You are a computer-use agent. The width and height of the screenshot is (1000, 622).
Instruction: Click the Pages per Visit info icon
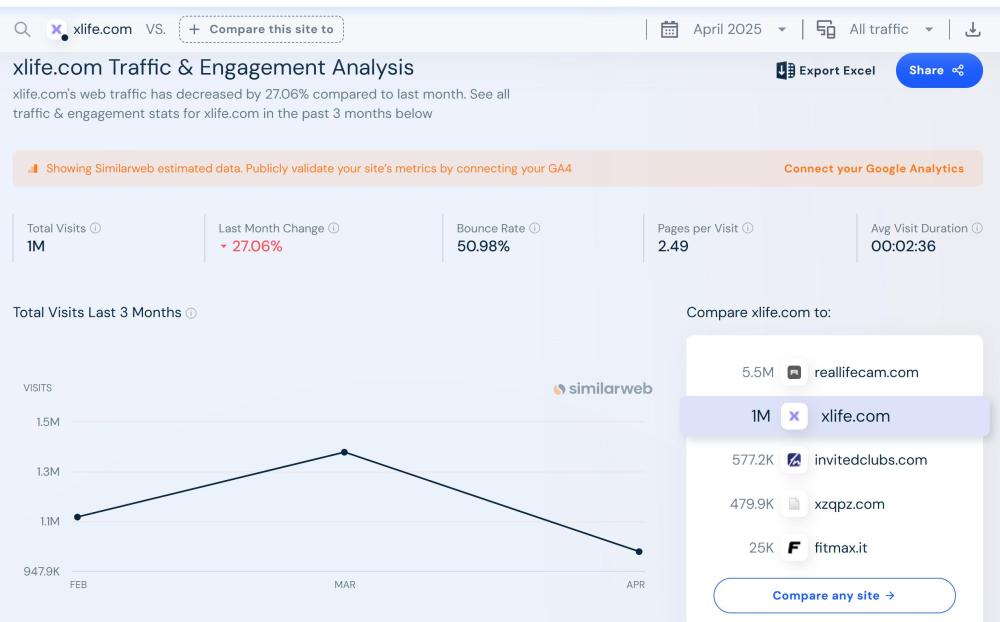click(748, 228)
